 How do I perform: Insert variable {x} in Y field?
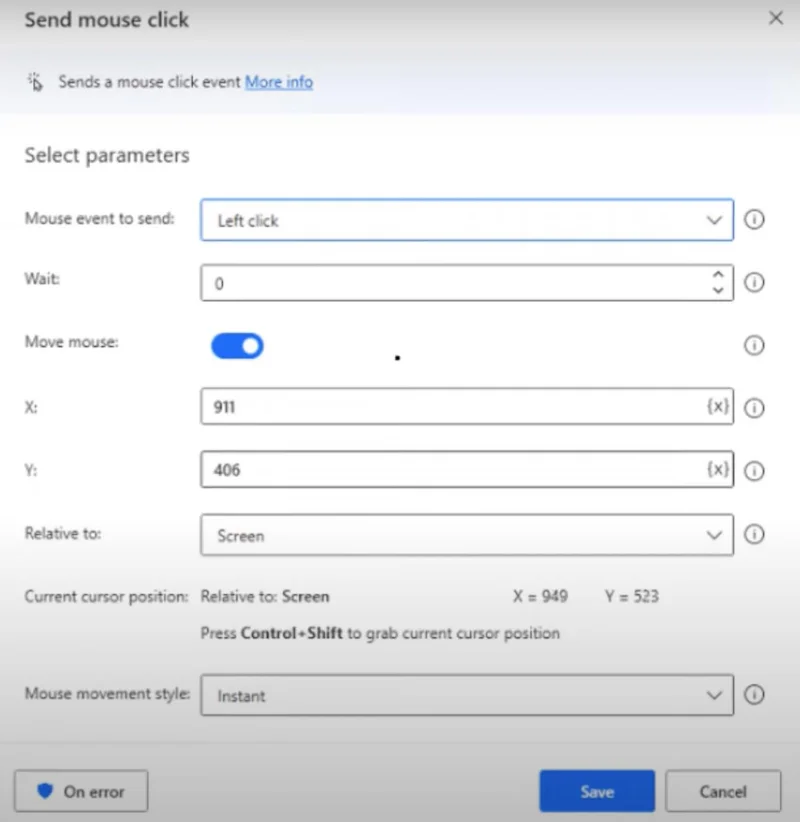[x=718, y=469]
